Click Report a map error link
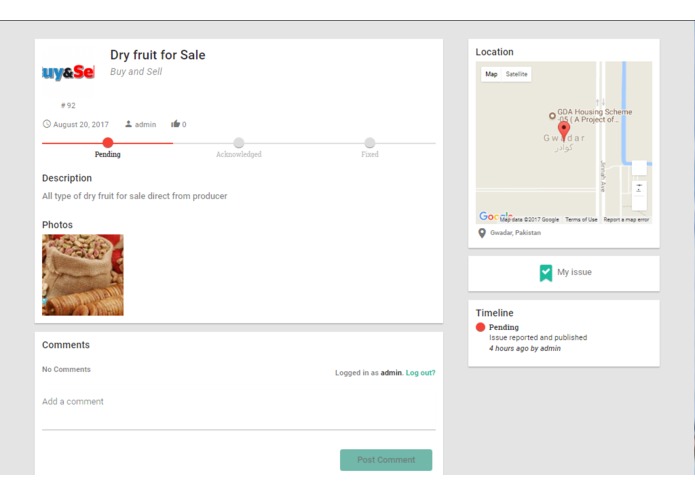 pyautogui.click(x=626, y=219)
